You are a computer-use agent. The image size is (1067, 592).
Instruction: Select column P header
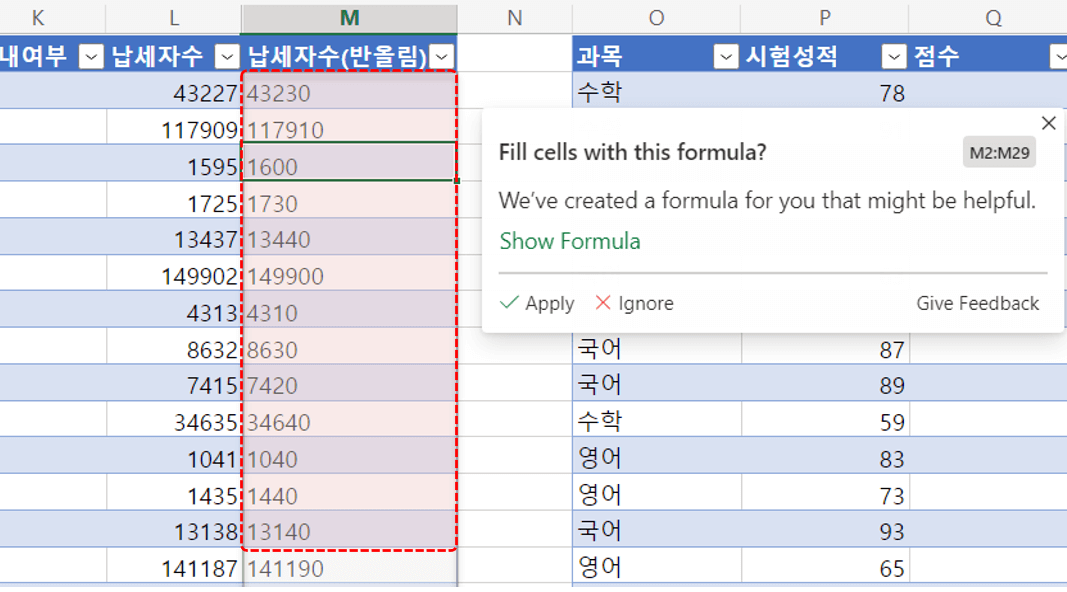[x=825, y=18]
